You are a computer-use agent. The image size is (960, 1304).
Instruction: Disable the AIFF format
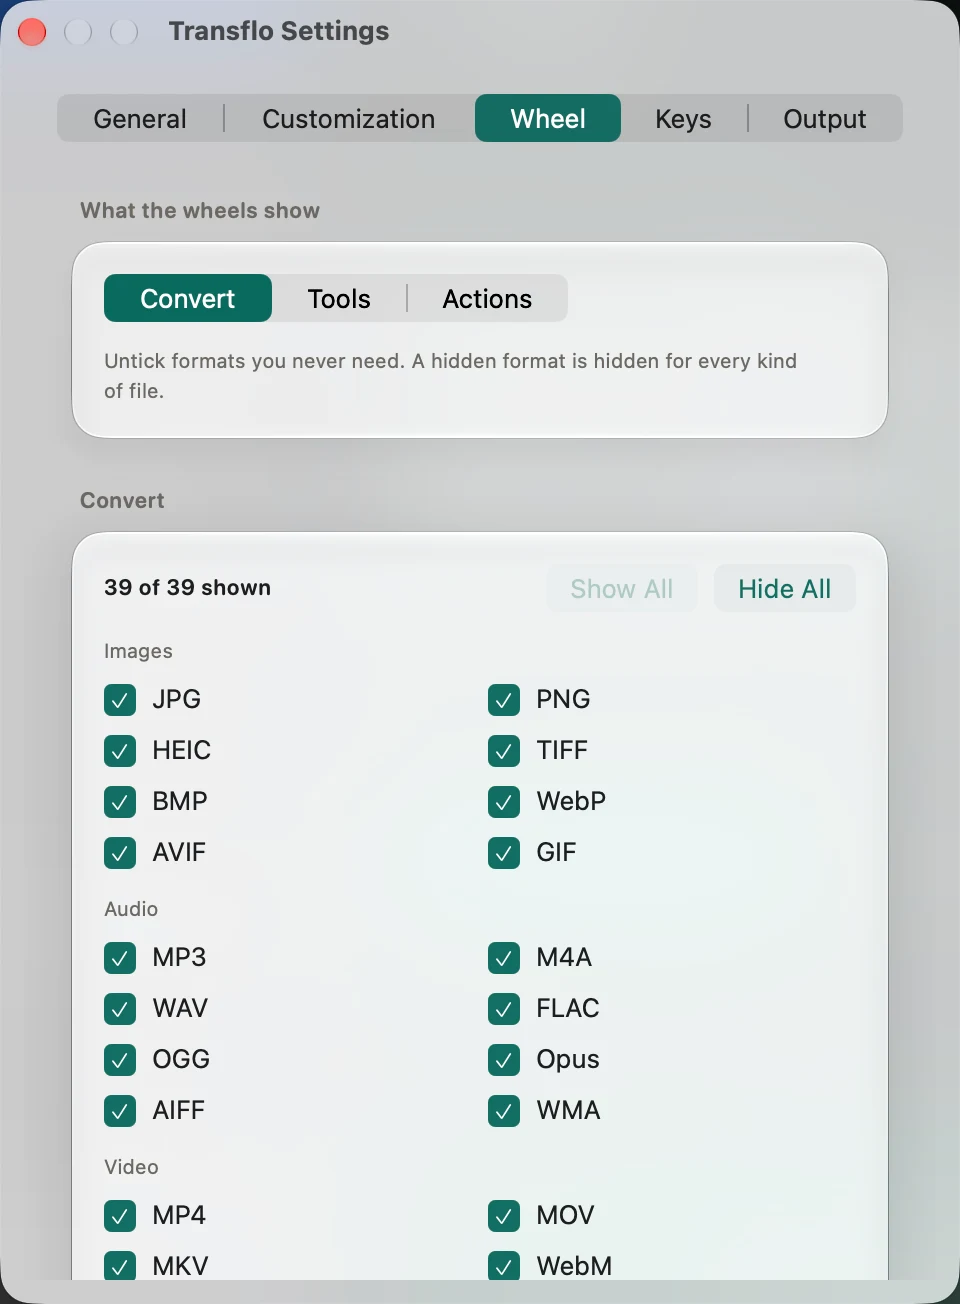pyautogui.click(x=120, y=1111)
